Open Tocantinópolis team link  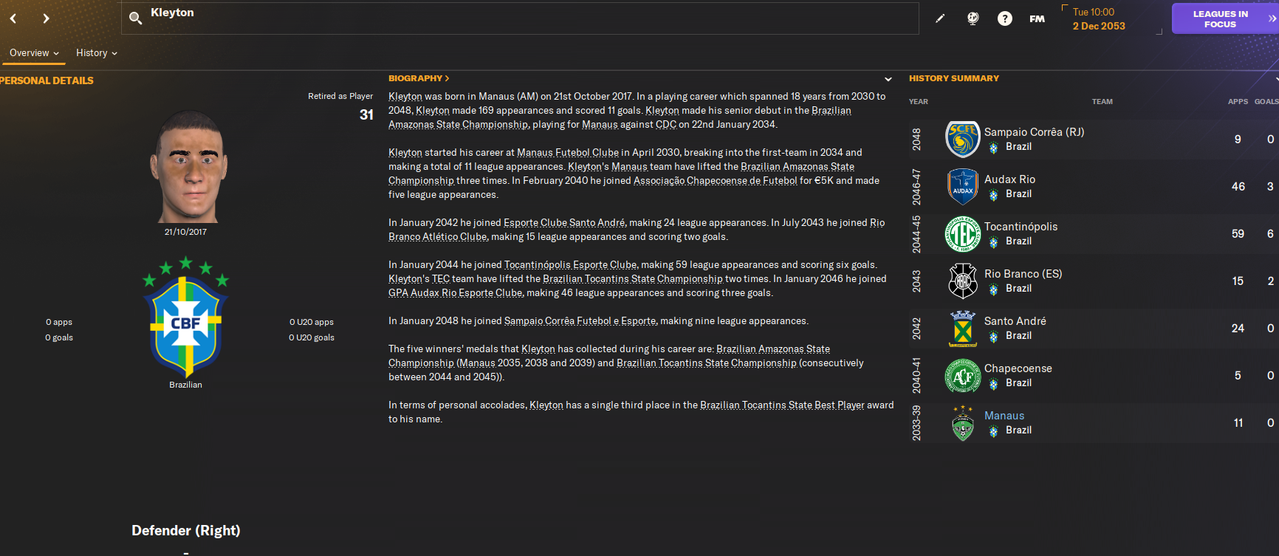coord(1021,226)
